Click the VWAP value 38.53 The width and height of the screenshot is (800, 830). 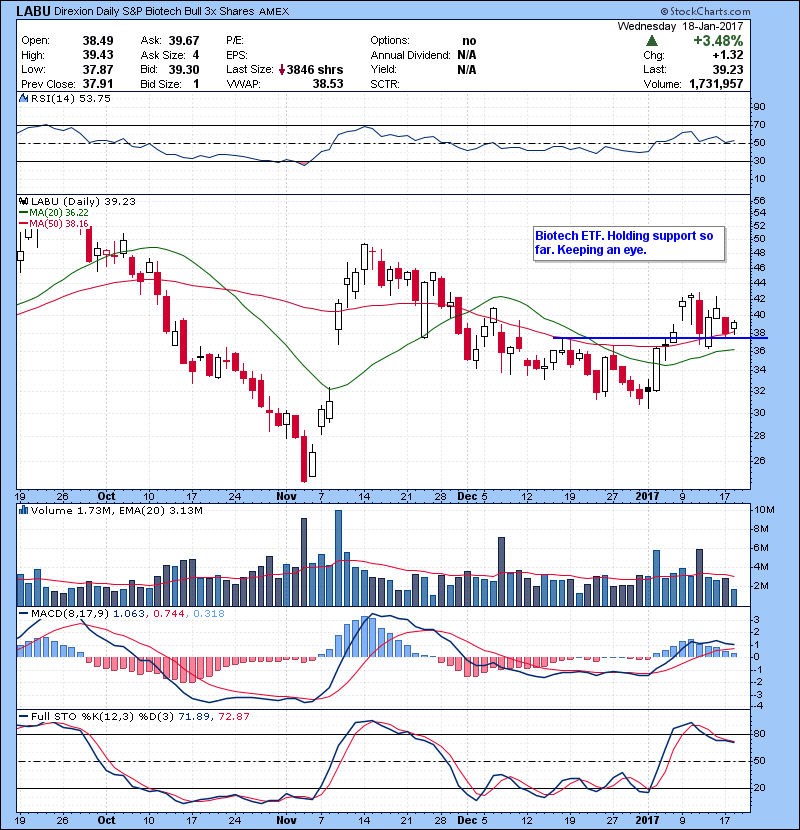tap(328, 84)
